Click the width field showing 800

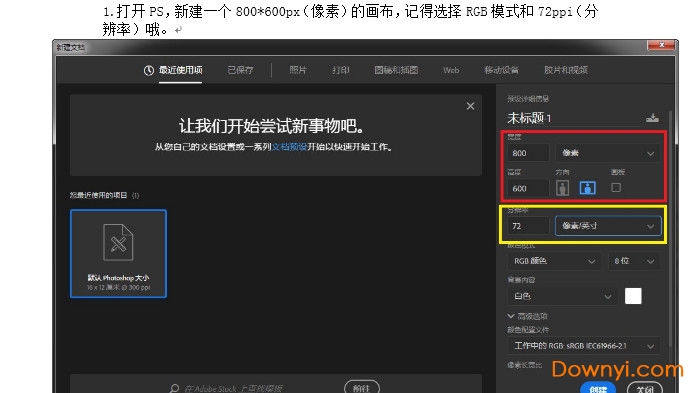tap(528, 153)
